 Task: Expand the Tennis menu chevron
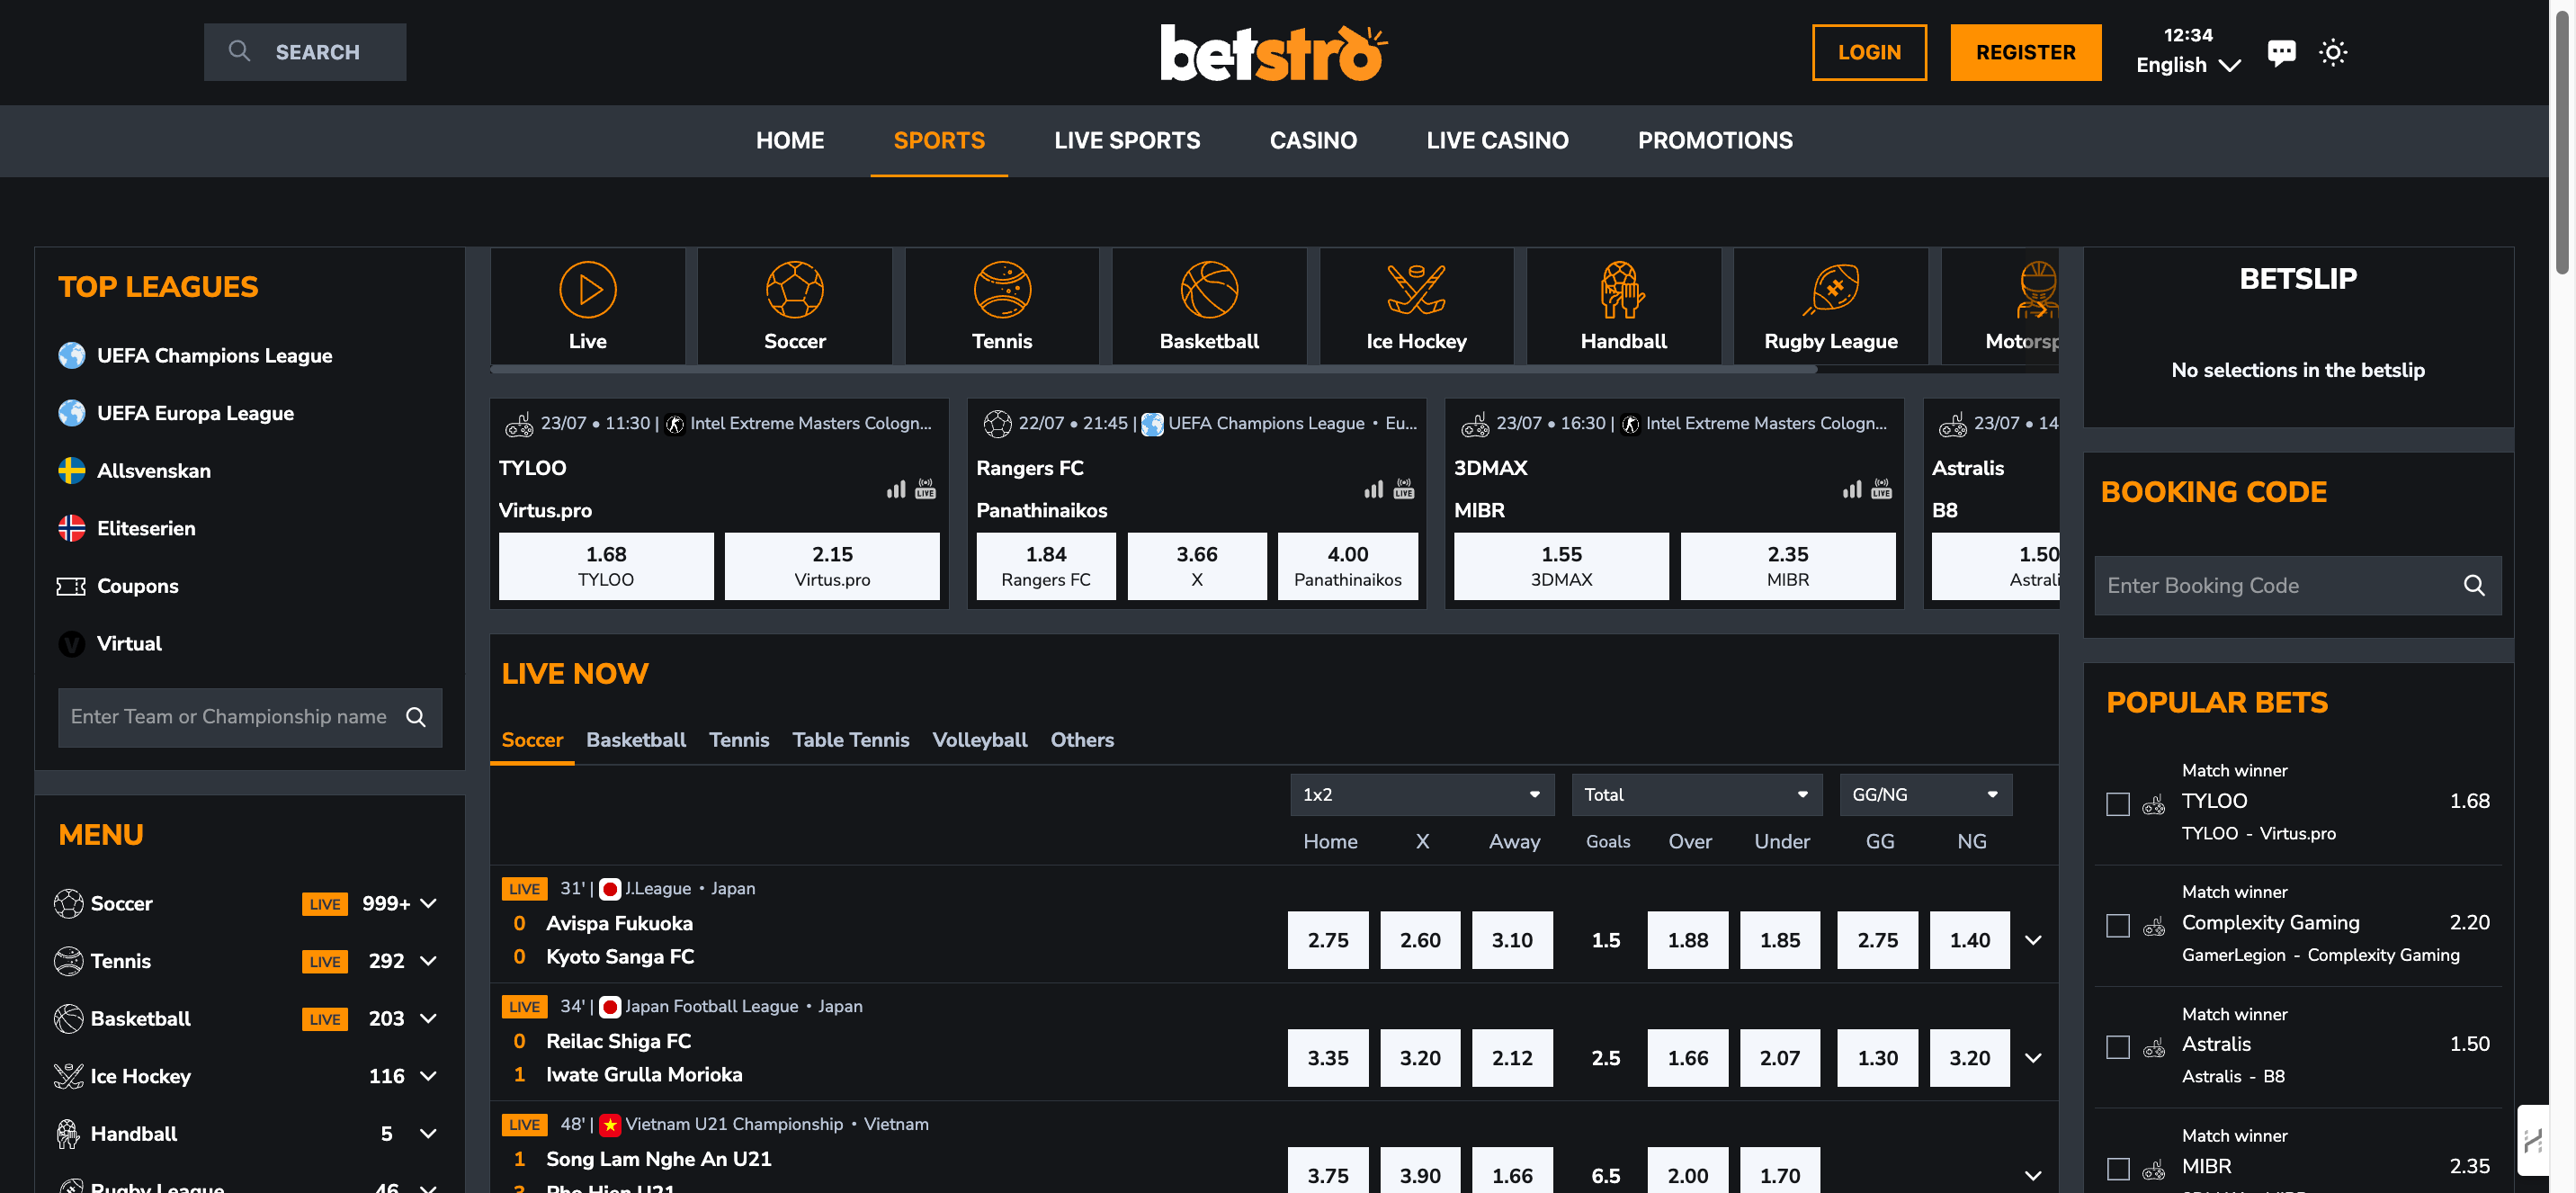click(429, 961)
